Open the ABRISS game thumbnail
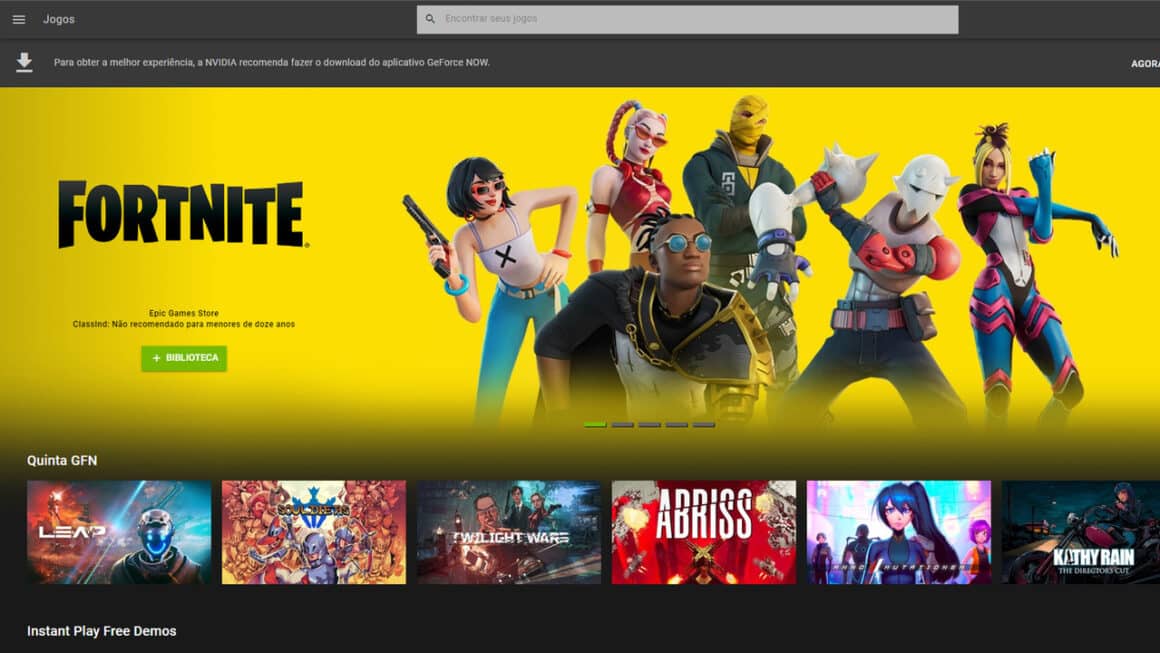This screenshot has width=1160, height=653. tap(703, 531)
